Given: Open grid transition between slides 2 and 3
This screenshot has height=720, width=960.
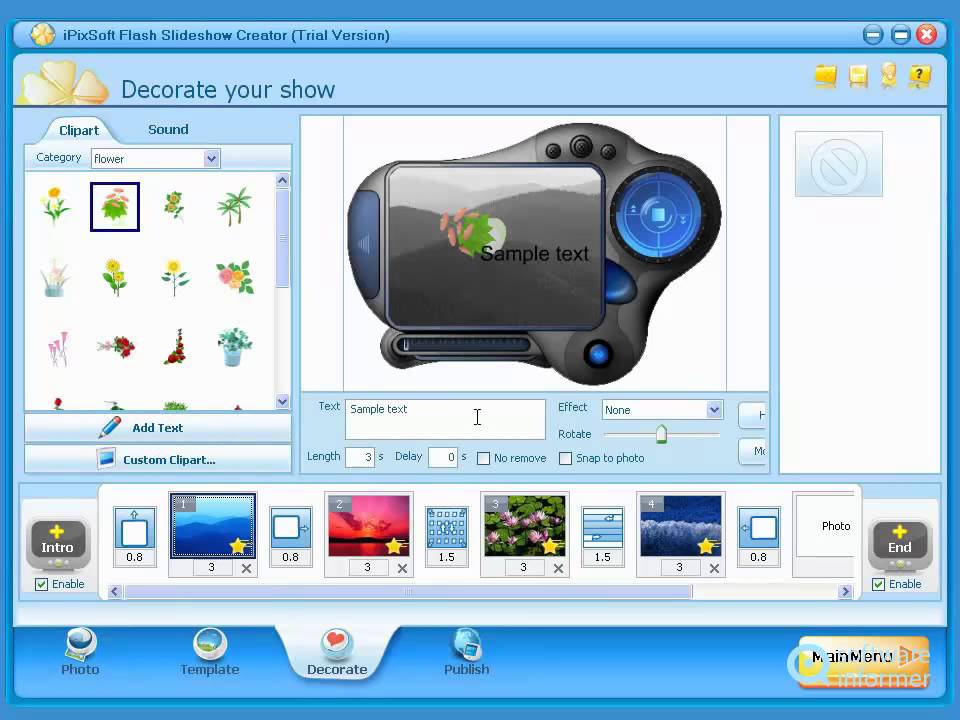Looking at the screenshot, I should click(446, 528).
